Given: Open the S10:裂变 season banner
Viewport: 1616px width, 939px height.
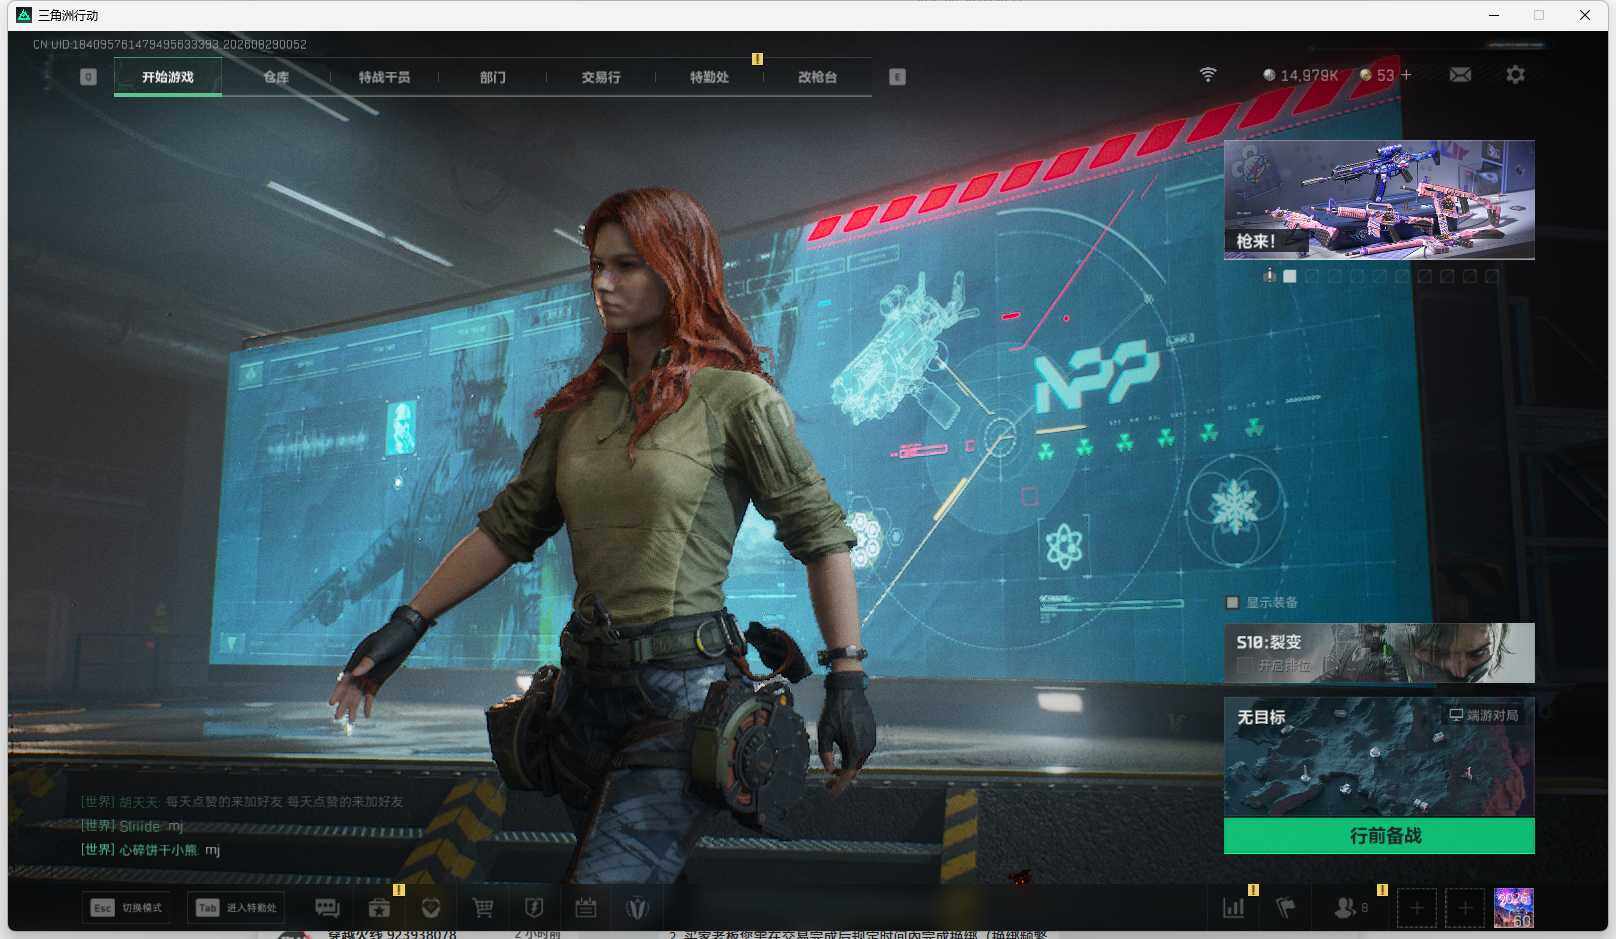Looking at the screenshot, I should pos(1379,653).
